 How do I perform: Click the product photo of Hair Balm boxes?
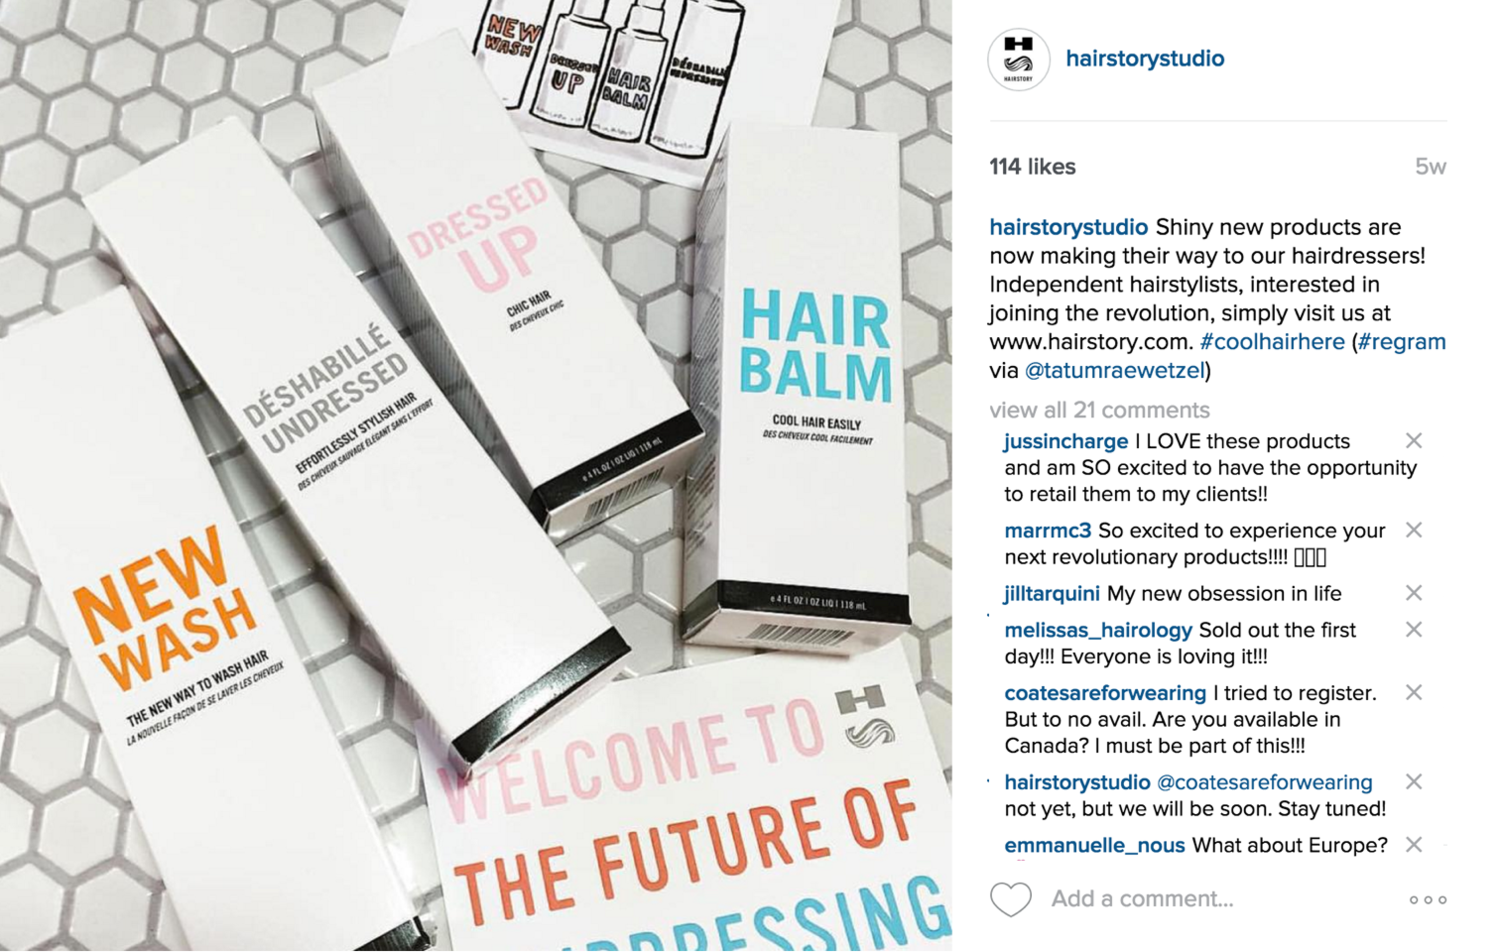point(476,476)
